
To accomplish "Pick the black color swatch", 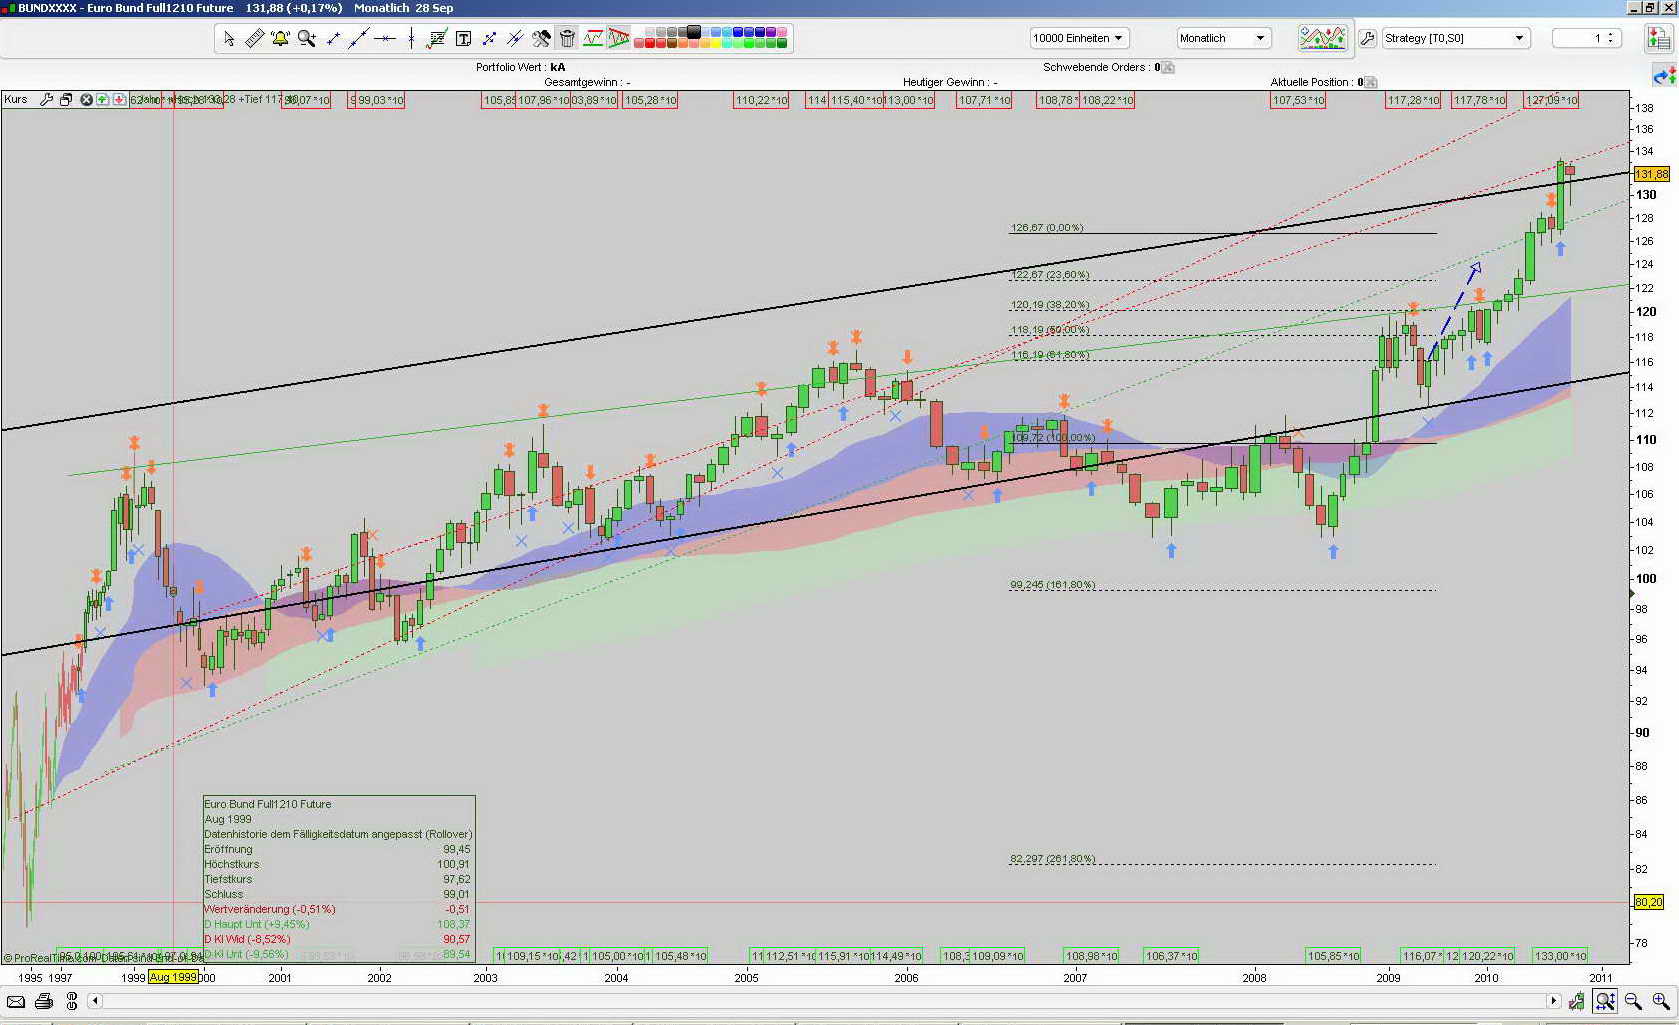I will 694,32.
